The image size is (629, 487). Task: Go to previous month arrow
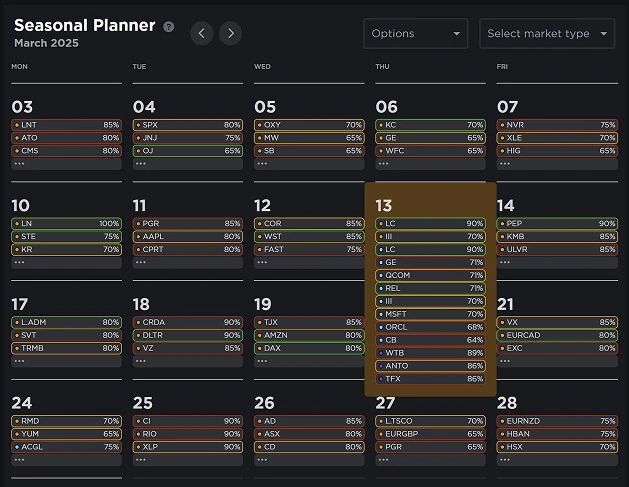point(202,33)
